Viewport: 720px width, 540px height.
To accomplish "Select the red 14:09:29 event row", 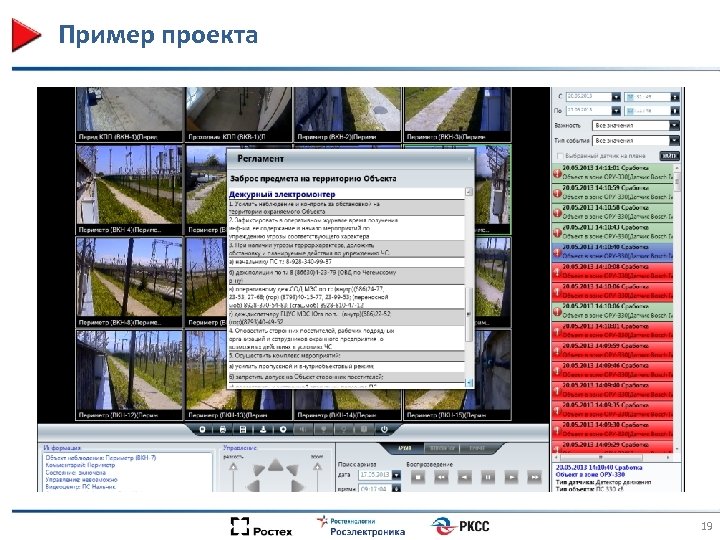I will pyautogui.click(x=613, y=447).
